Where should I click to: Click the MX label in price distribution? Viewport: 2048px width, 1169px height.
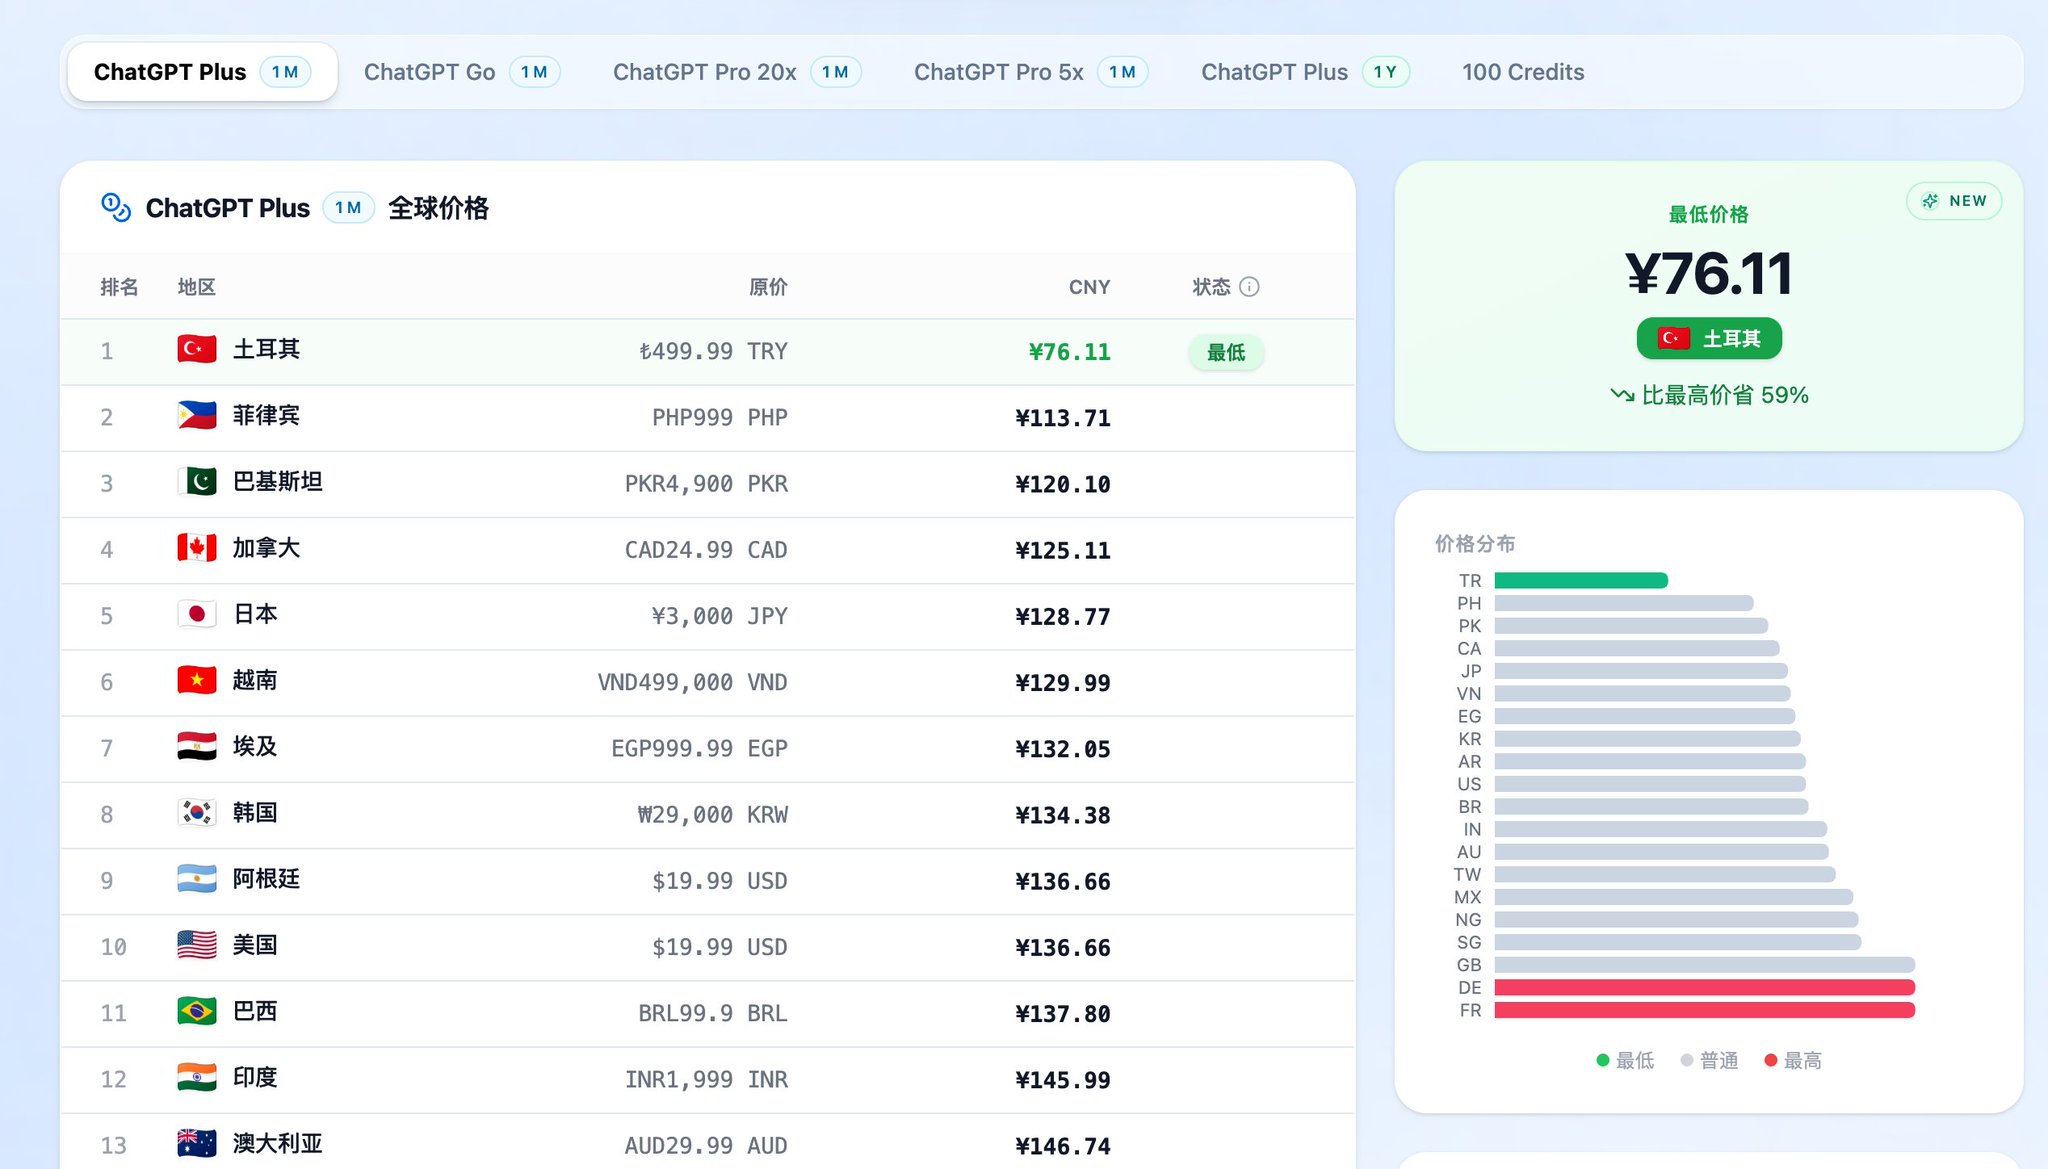pos(1468,897)
